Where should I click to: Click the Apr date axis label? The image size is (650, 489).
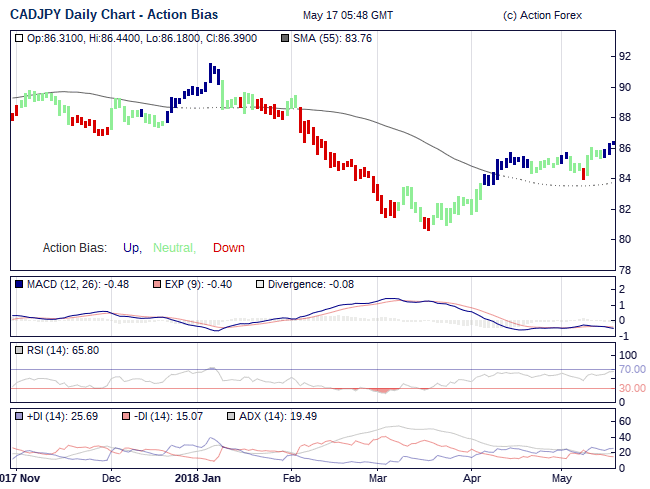(x=472, y=479)
